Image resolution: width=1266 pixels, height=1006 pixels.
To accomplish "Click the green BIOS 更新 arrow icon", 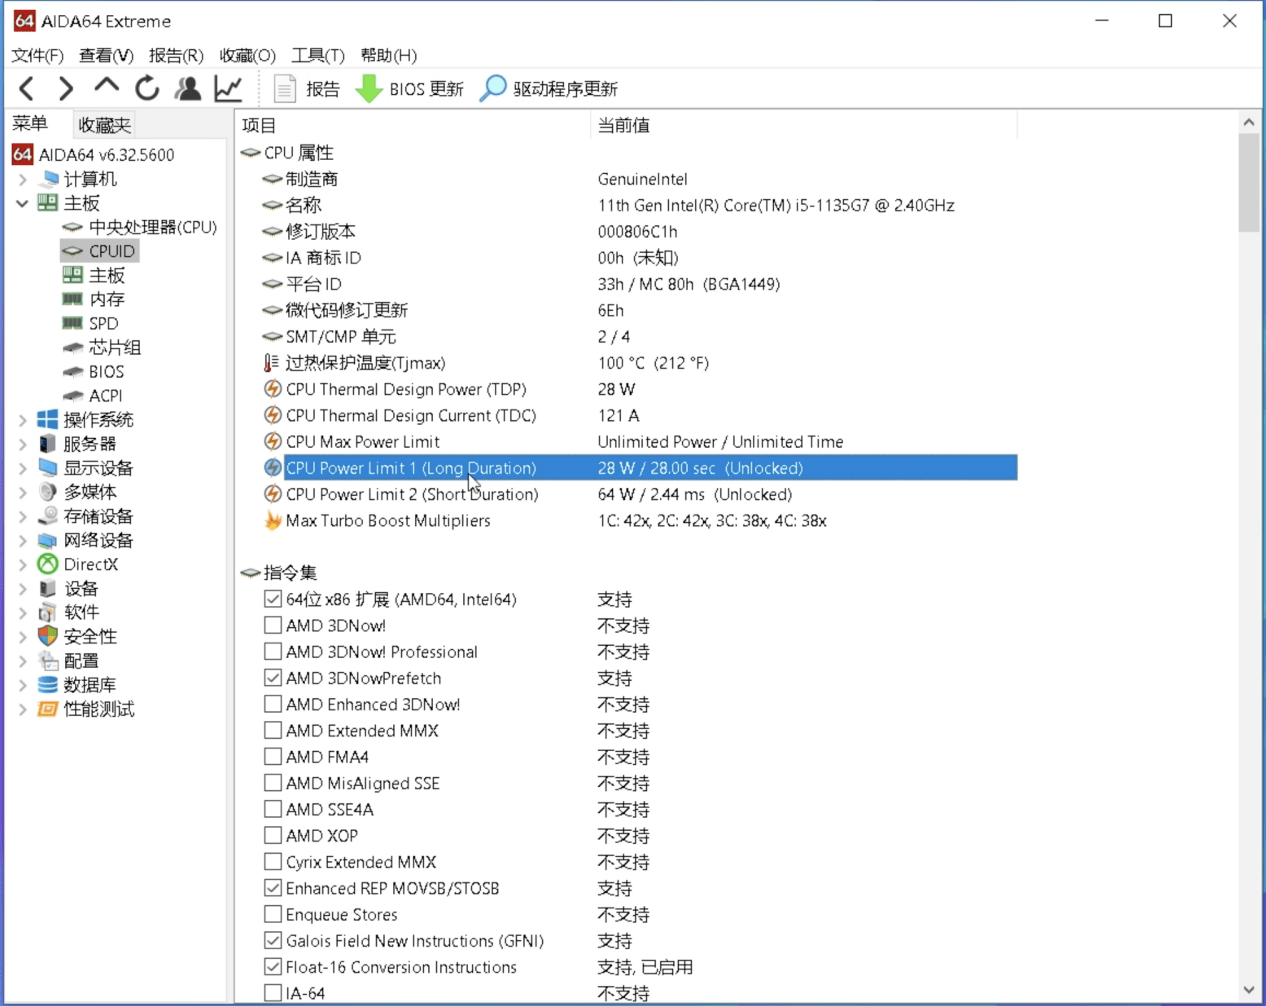I will point(369,89).
